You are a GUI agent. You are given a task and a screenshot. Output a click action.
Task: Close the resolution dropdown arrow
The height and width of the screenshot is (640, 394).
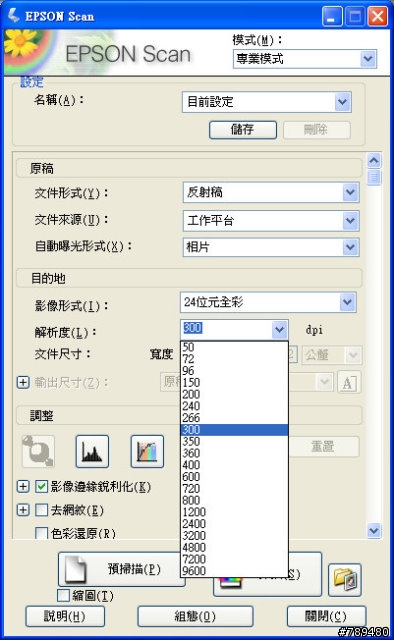click(280, 329)
